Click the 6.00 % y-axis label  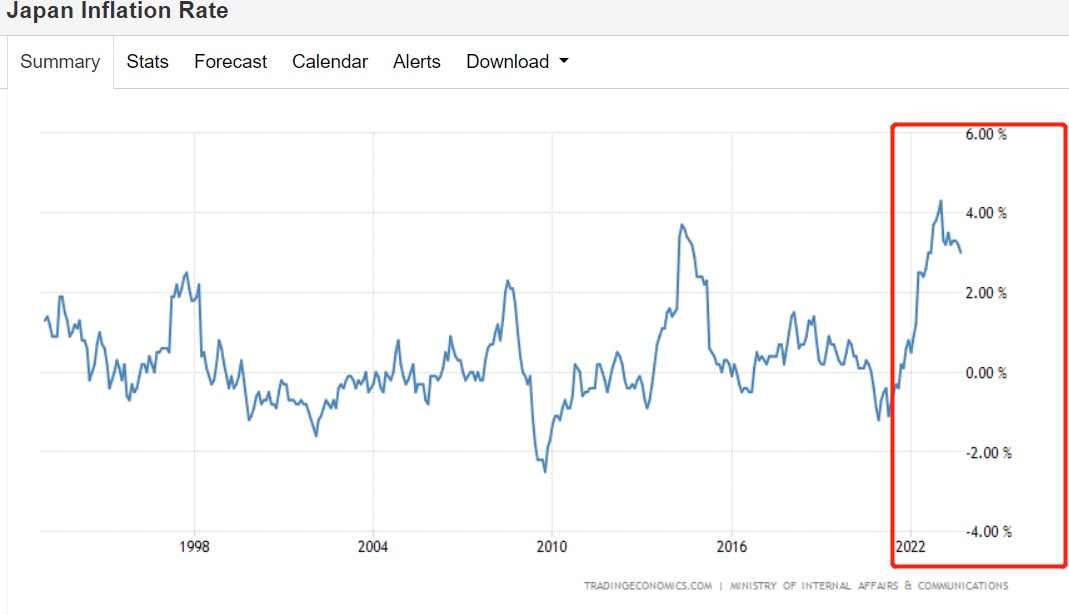[x=986, y=134]
